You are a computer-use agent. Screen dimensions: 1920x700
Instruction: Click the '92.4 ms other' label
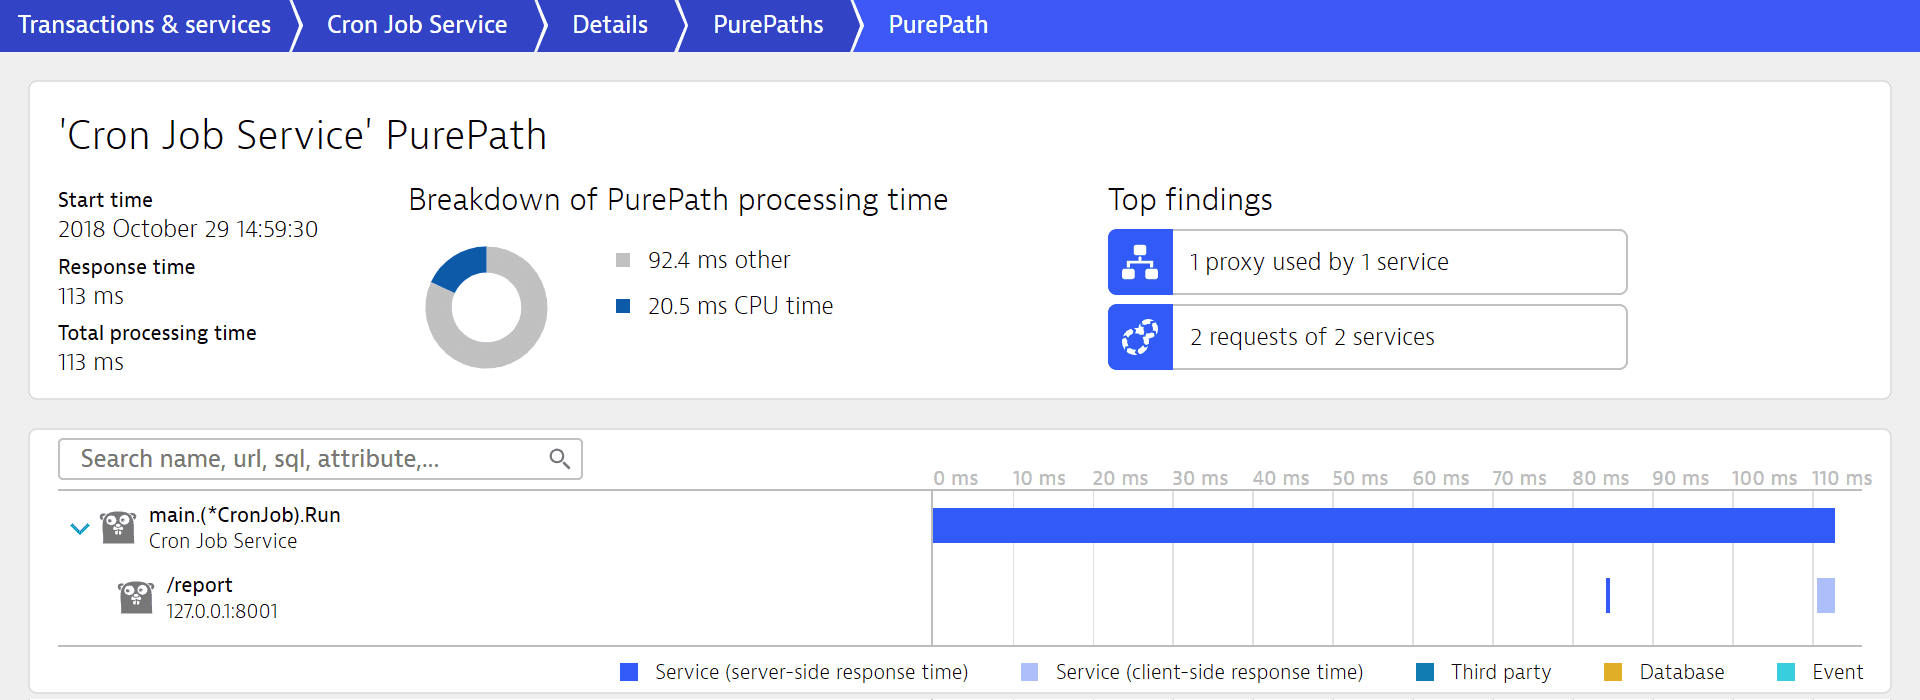pyautogui.click(x=719, y=260)
